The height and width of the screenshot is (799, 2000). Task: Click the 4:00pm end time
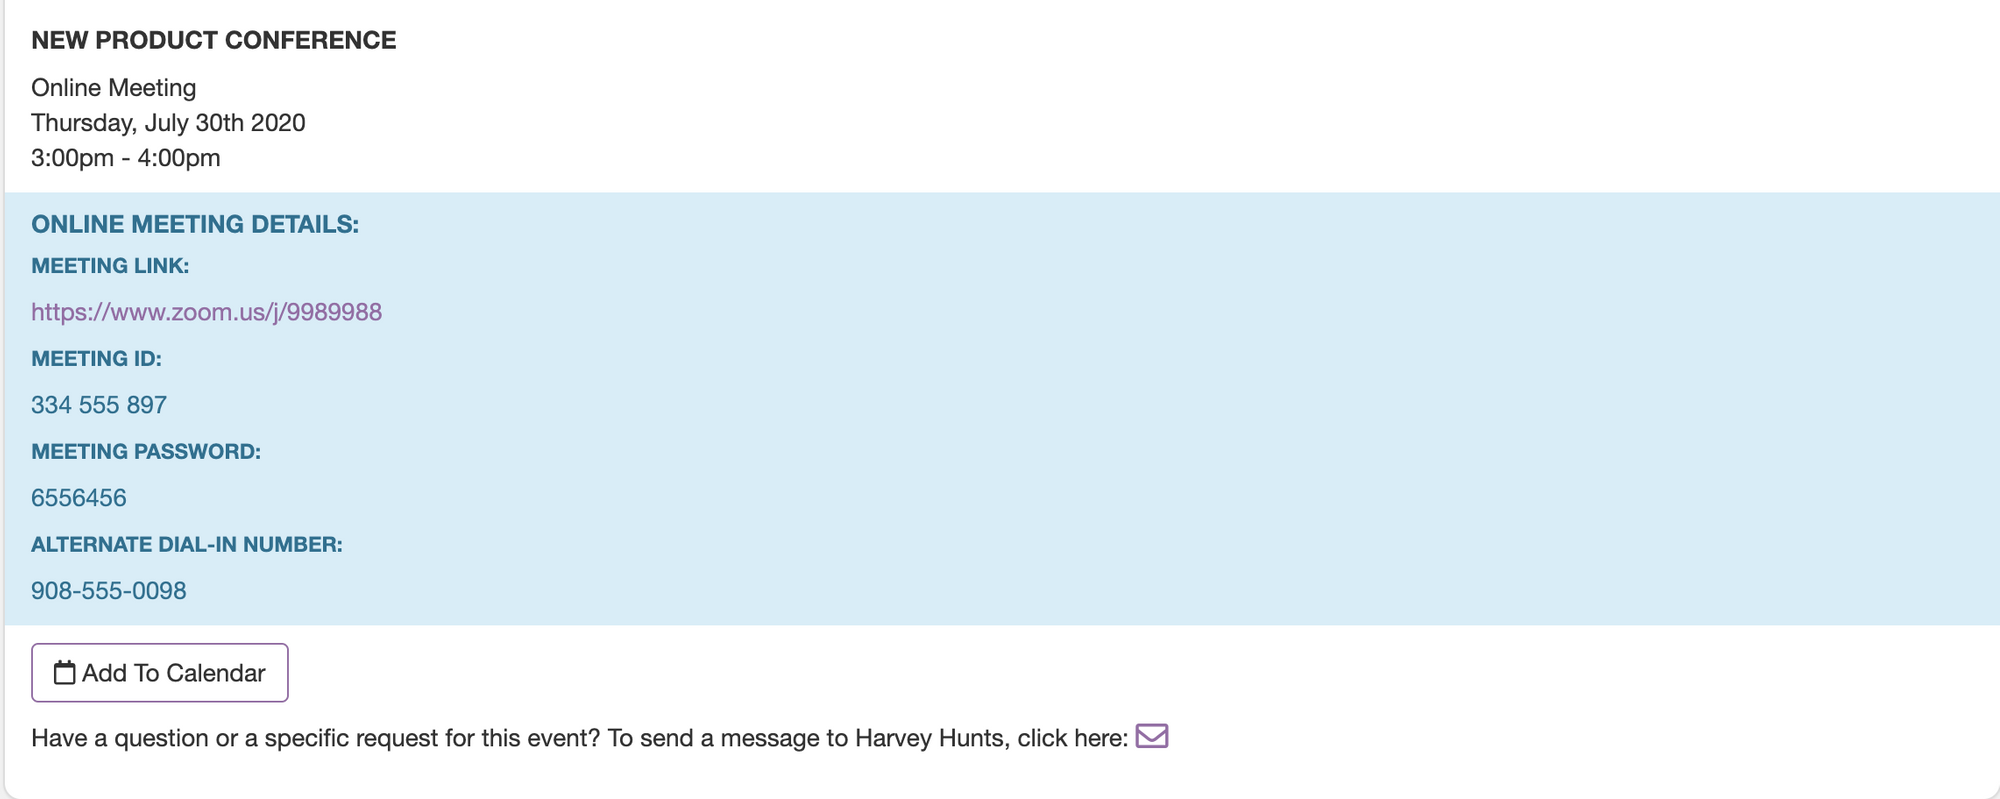pos(179,158)
